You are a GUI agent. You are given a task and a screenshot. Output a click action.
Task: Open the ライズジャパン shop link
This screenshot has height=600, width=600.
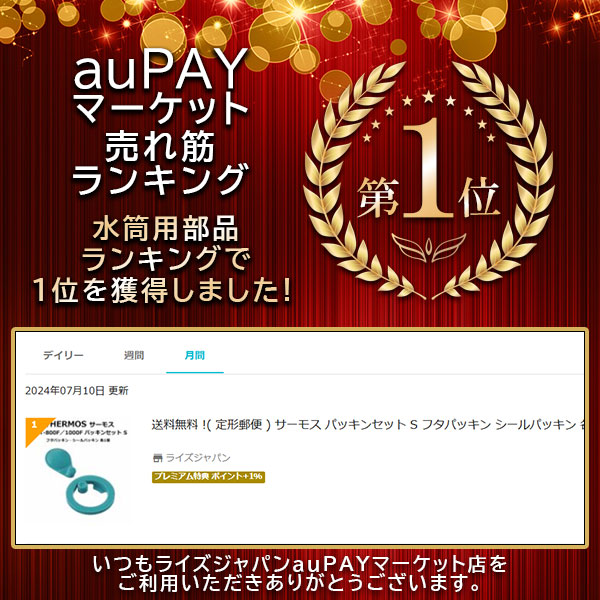click(198, 458)
